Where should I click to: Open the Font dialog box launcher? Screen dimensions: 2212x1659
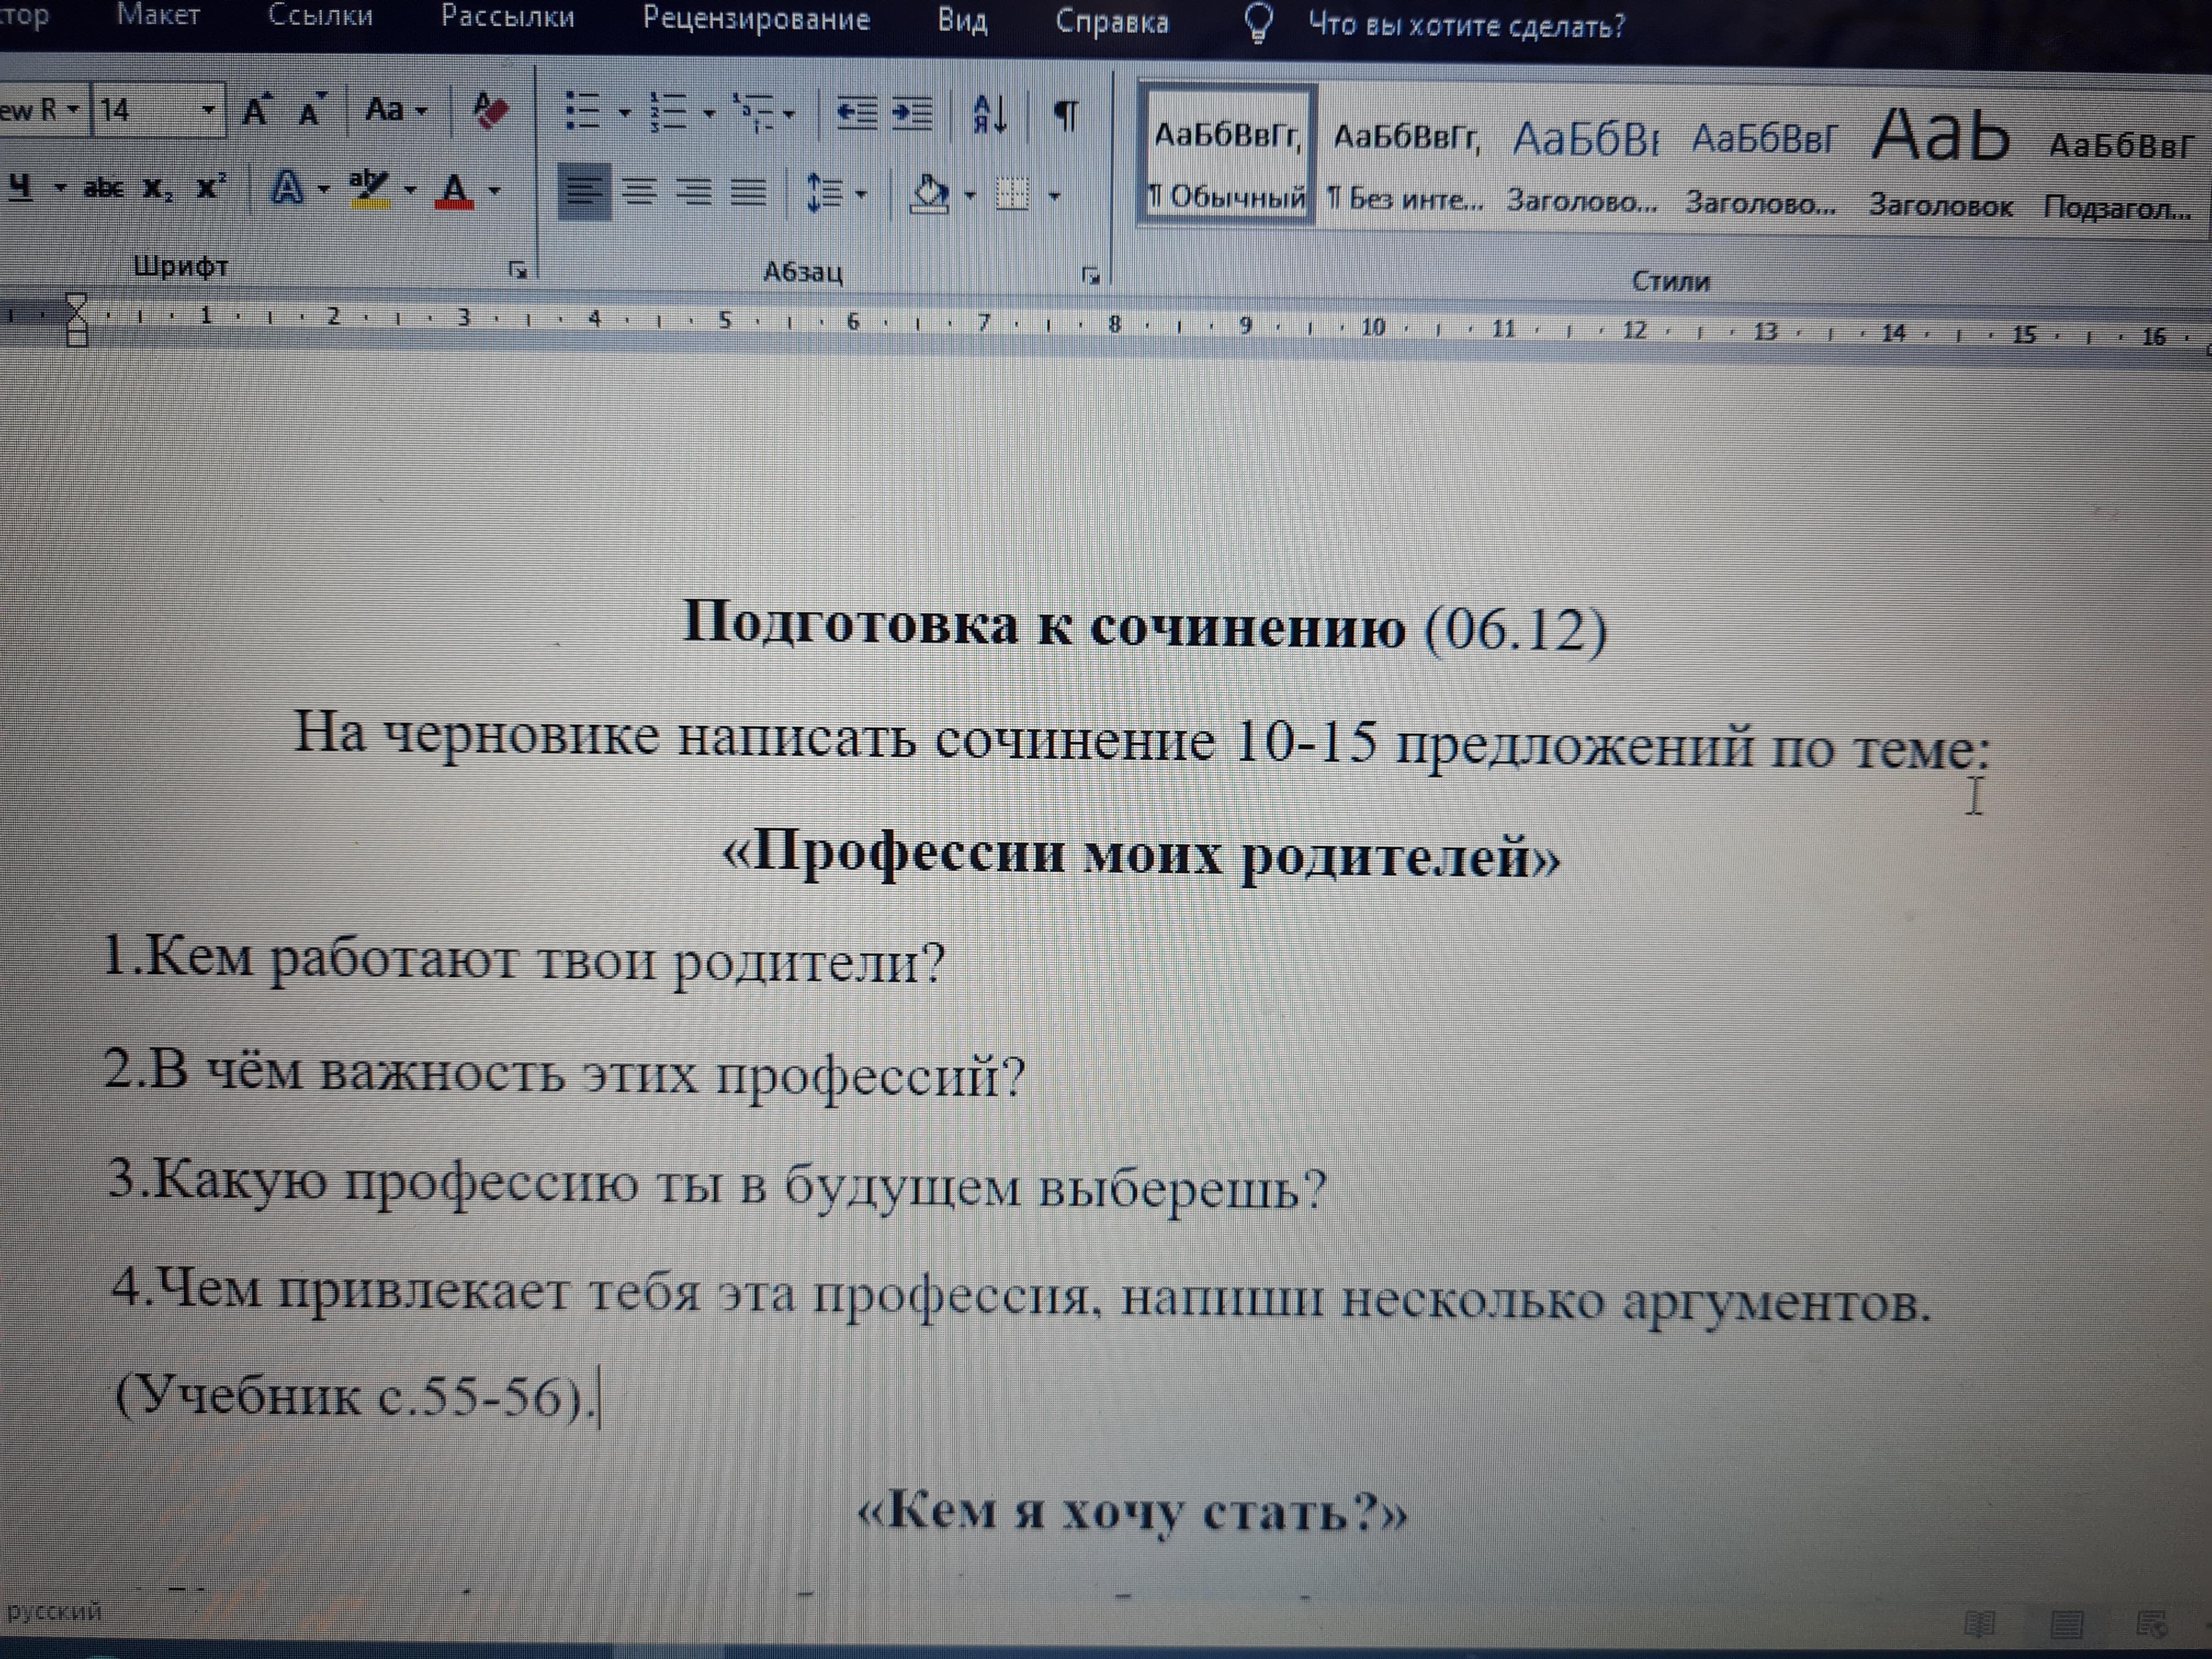pos(517,270)
